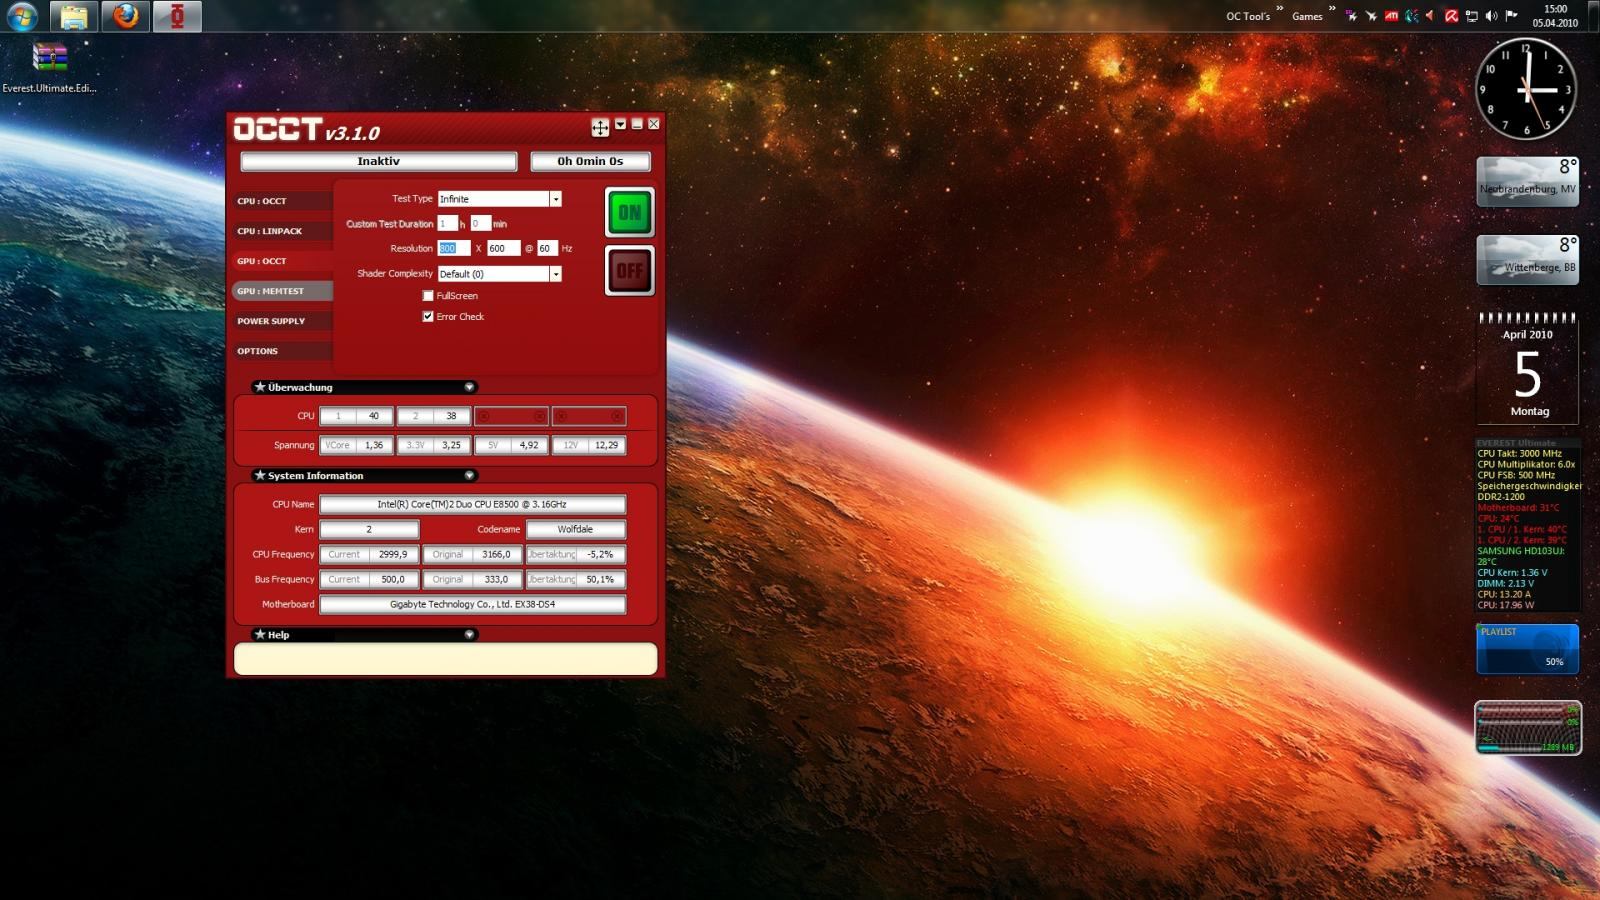Open the volume speaker tray icon
The height and width of the screenshot is (900, 1600).
1492,16
